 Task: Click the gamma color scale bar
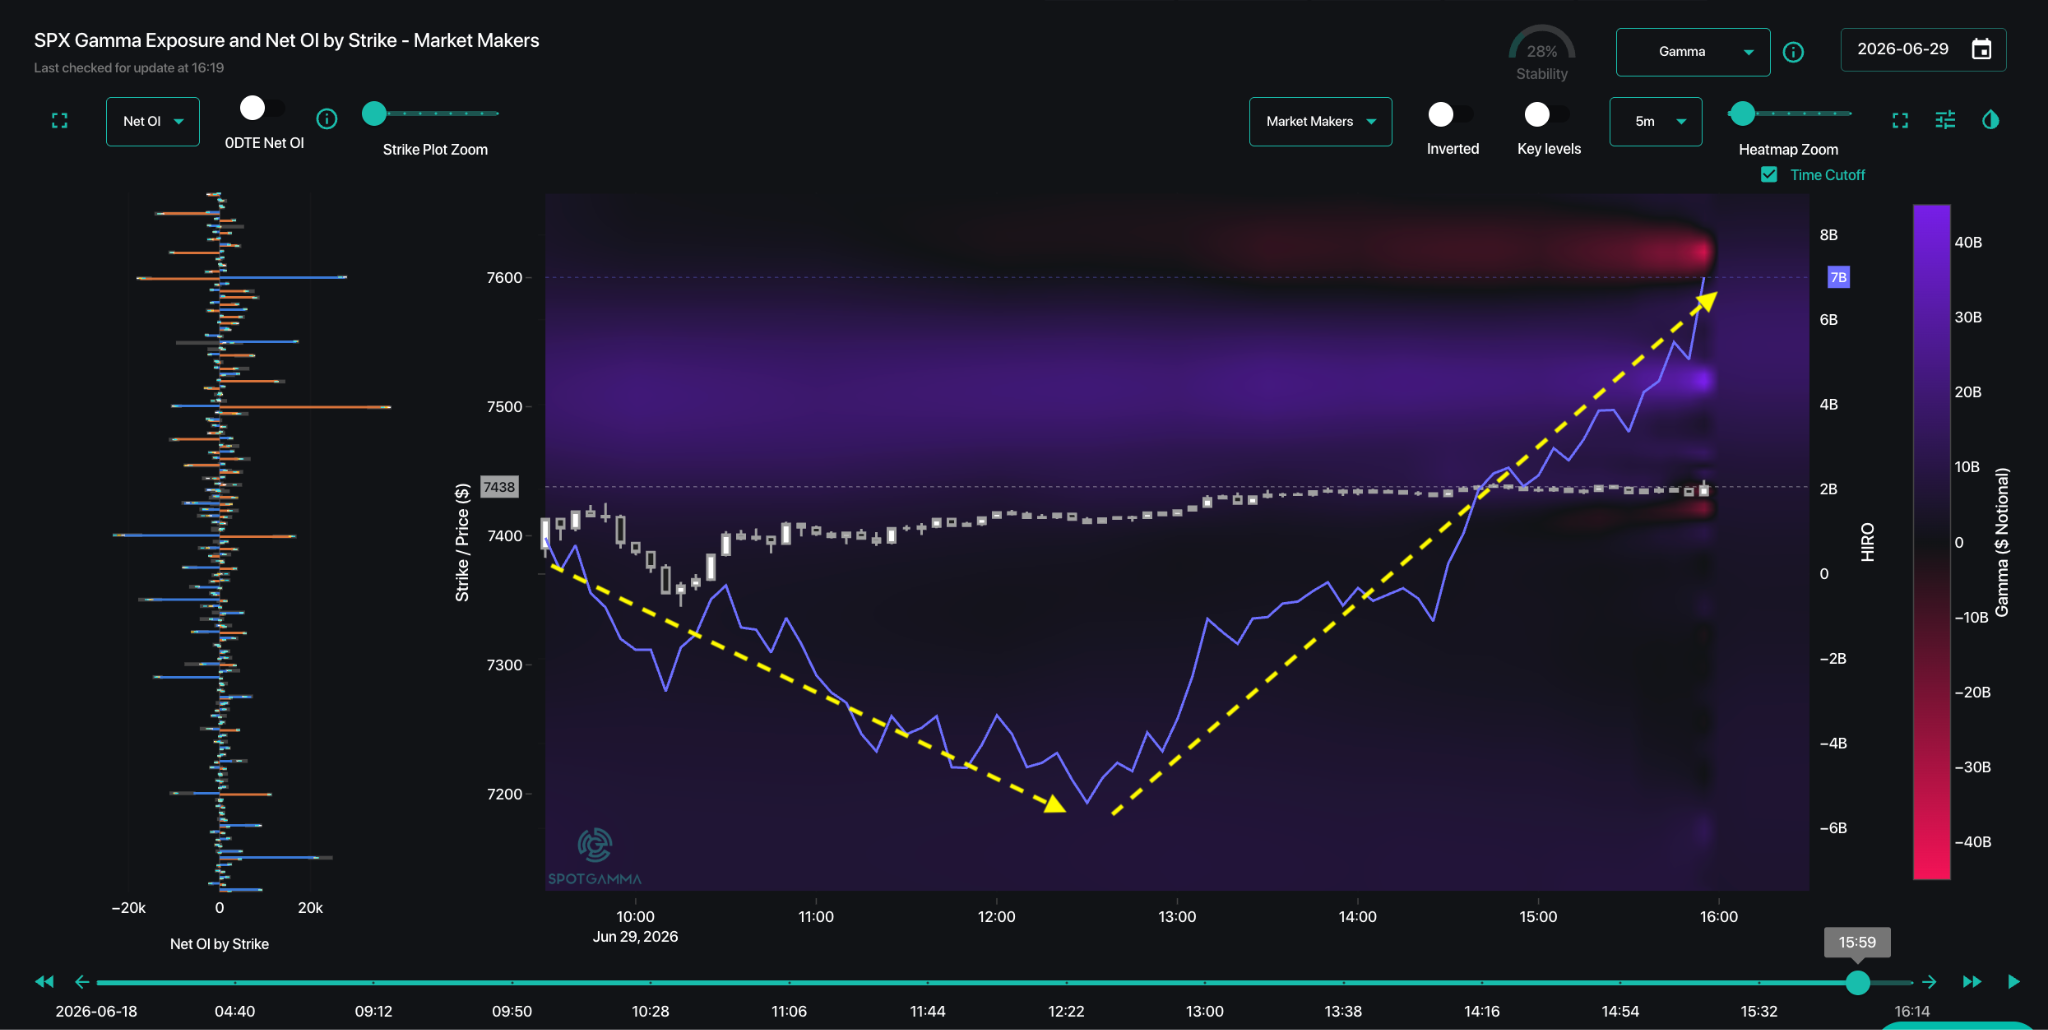(1931, 542)
